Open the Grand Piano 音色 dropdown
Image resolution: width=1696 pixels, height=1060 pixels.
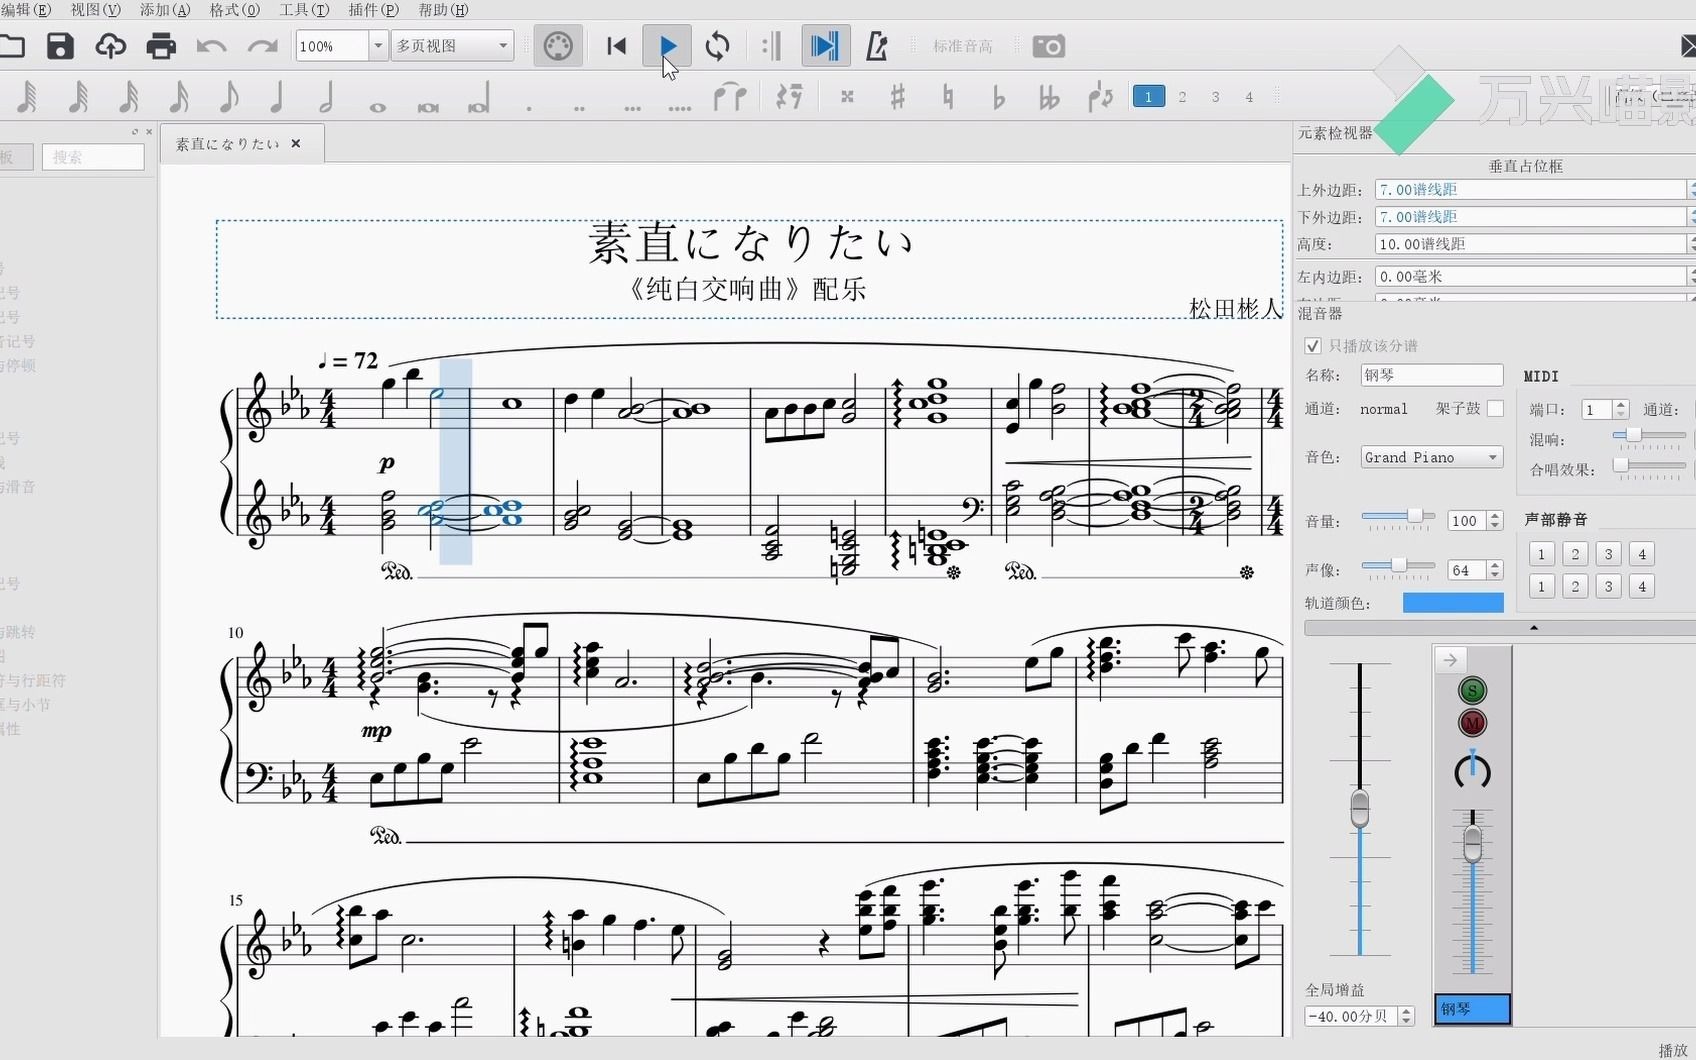pyautogui.click(x=1432, y=457)
